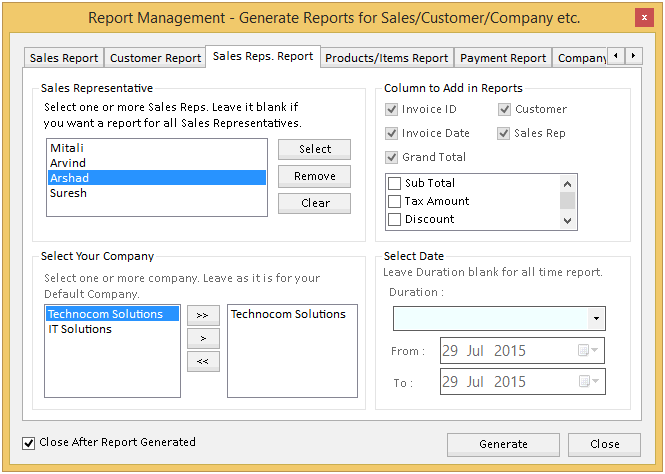Open the To date calendar picker
This screenshot has width=665, height=474.
point(589,381)
